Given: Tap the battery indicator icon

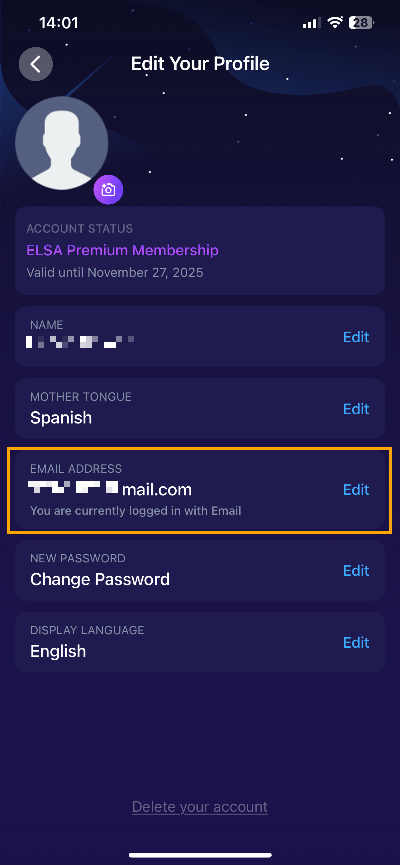Looking at the screenshot, I should point(361,23).
